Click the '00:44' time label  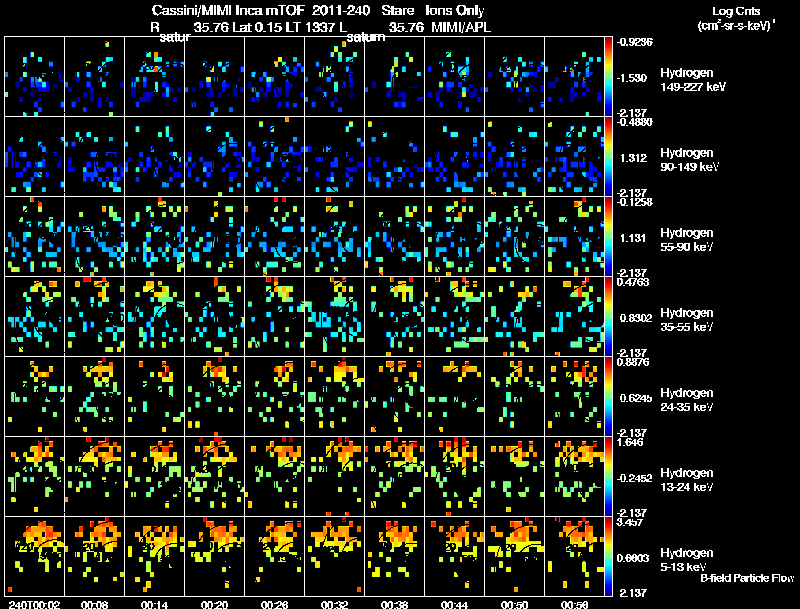(x=455, y=604)
